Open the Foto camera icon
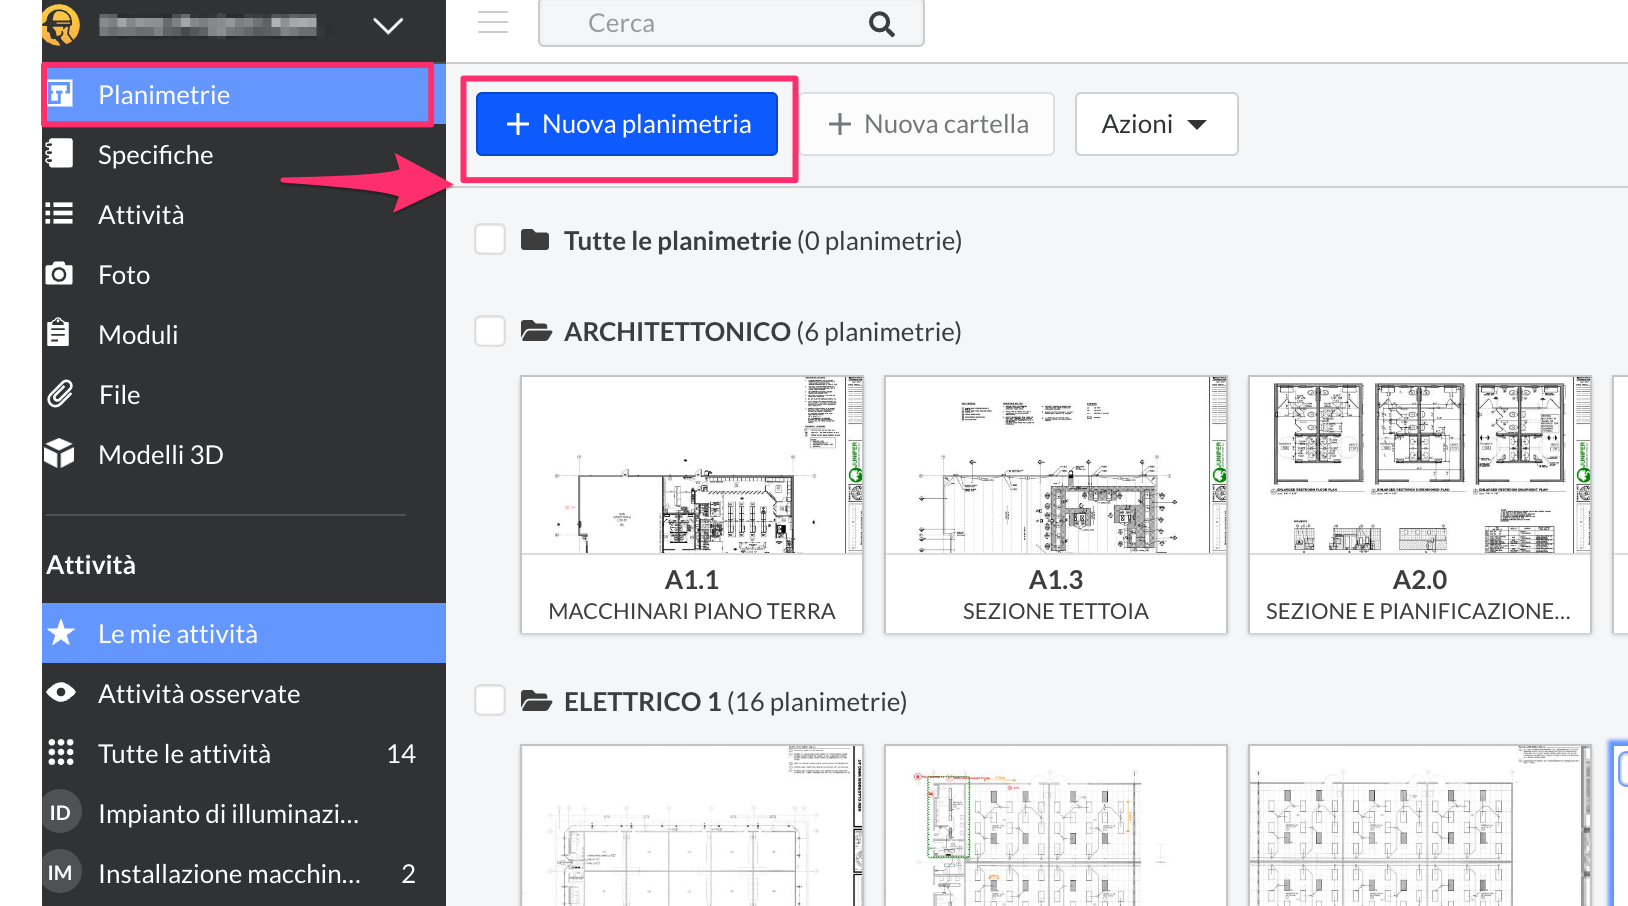The width and height of the screenshot is (1628, 906). [60, 274]
